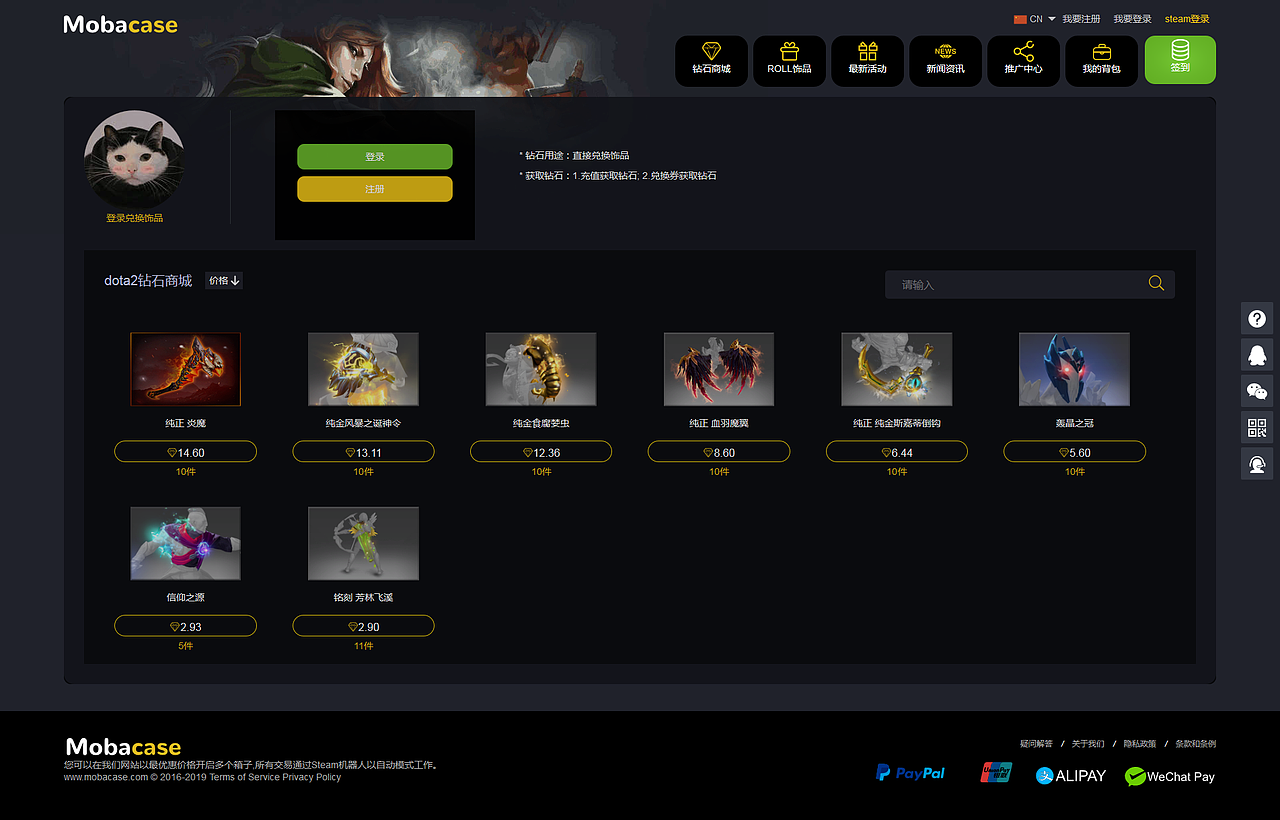Image resolution: width=1280 pixels, height=820 pixels.
Task: Open the 推广中心 promotion center
Action: pyautogui.click(x=1023, y=61)
